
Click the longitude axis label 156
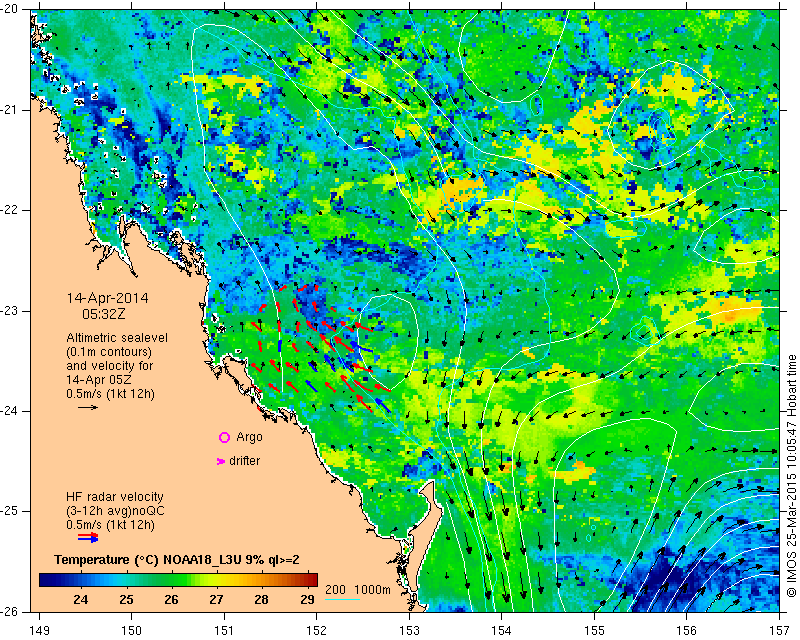687,631
